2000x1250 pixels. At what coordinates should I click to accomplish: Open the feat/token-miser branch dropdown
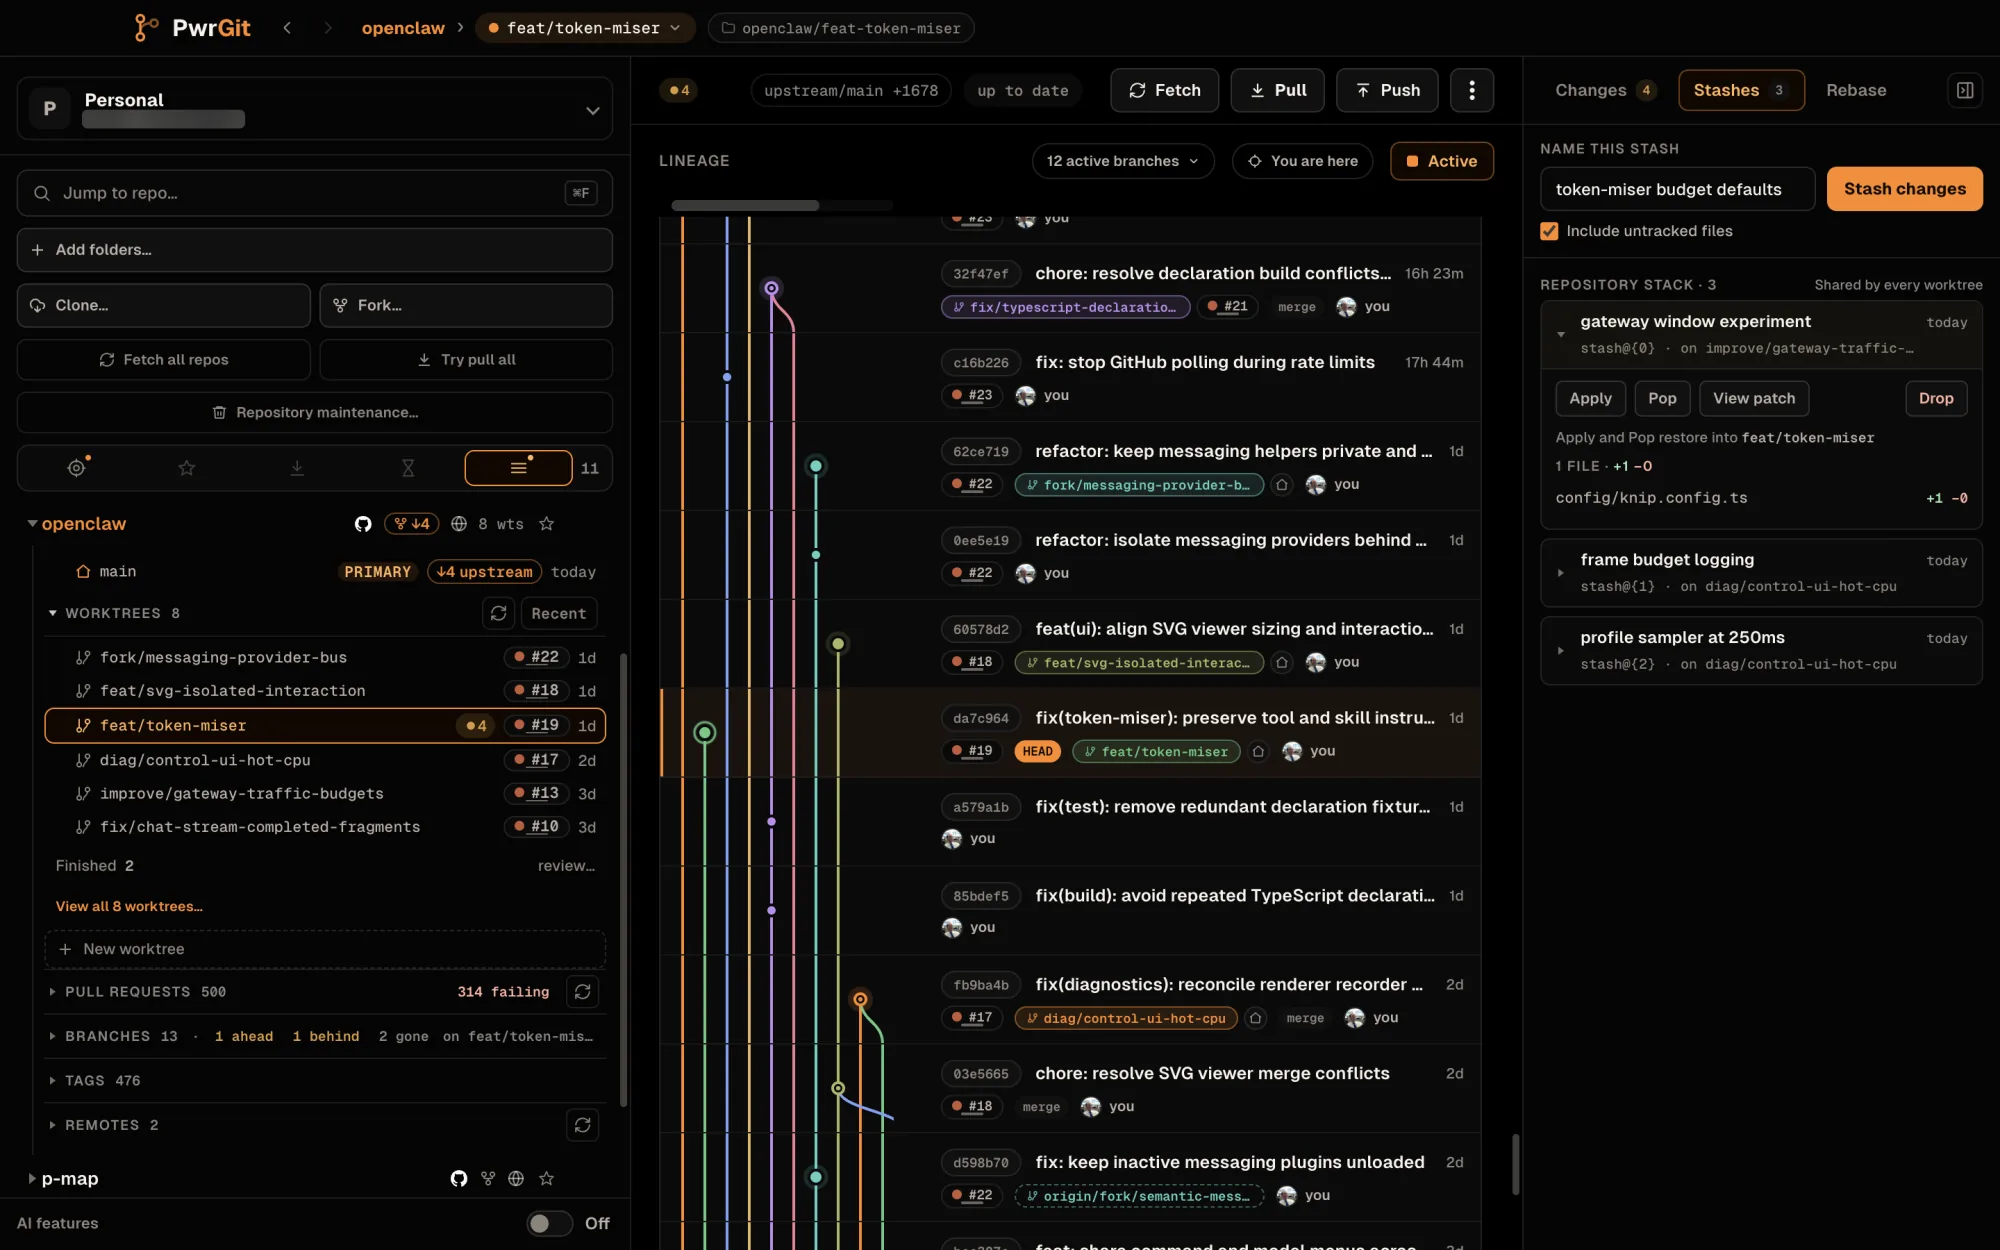584,28
